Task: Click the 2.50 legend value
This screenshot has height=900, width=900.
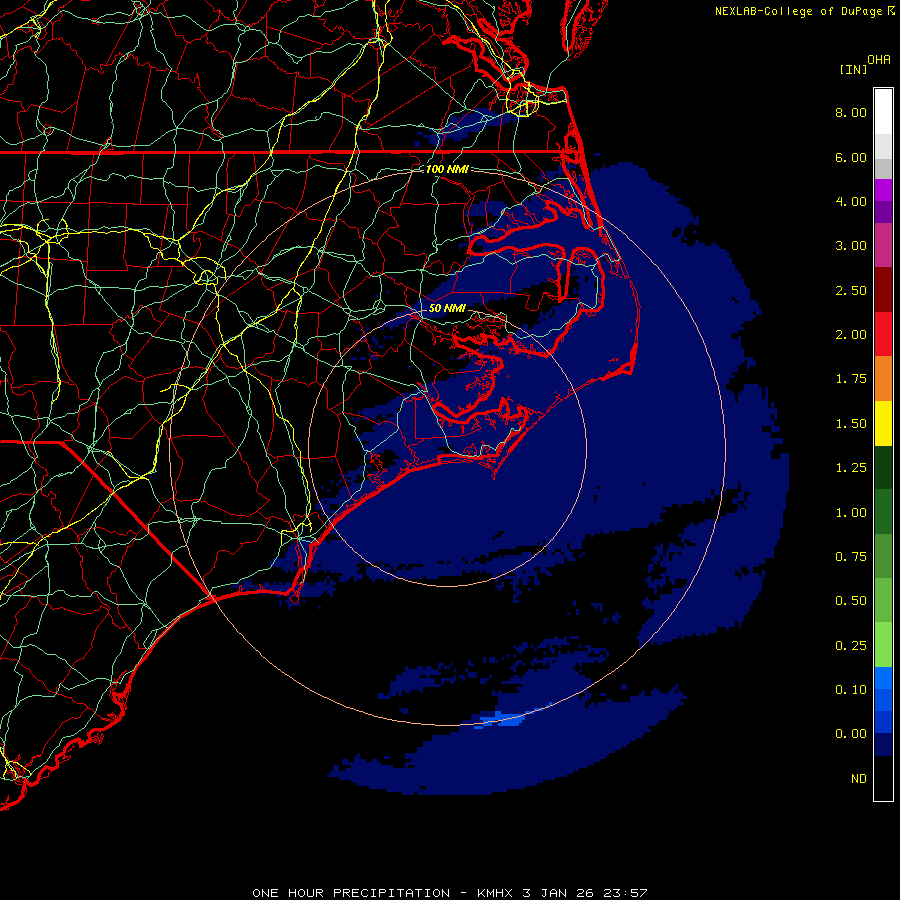Action: click(851, 290)
